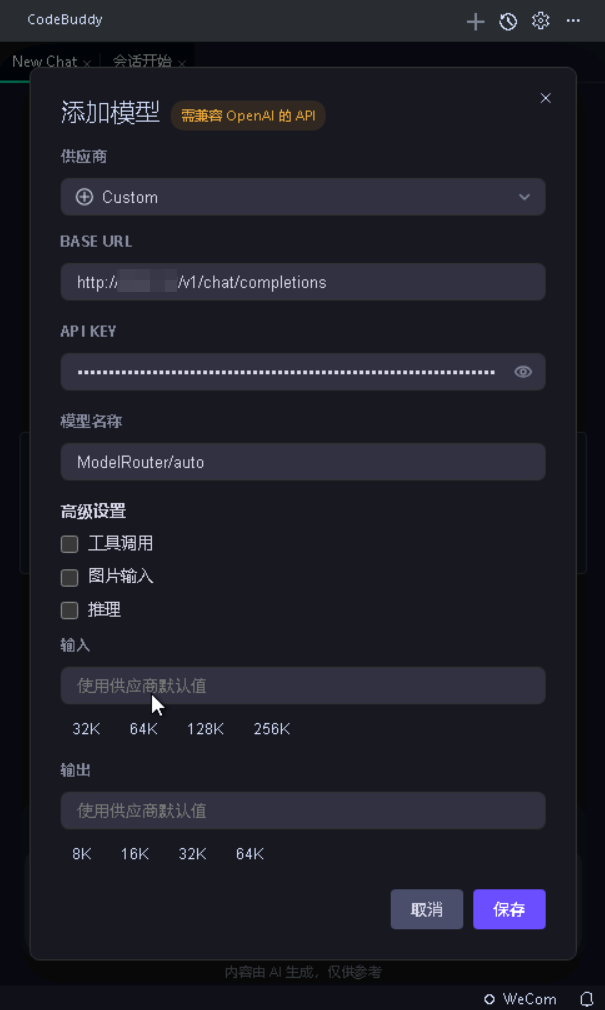
Task: Open CodeBuddy settings gear icon
Action: (540, 21)
